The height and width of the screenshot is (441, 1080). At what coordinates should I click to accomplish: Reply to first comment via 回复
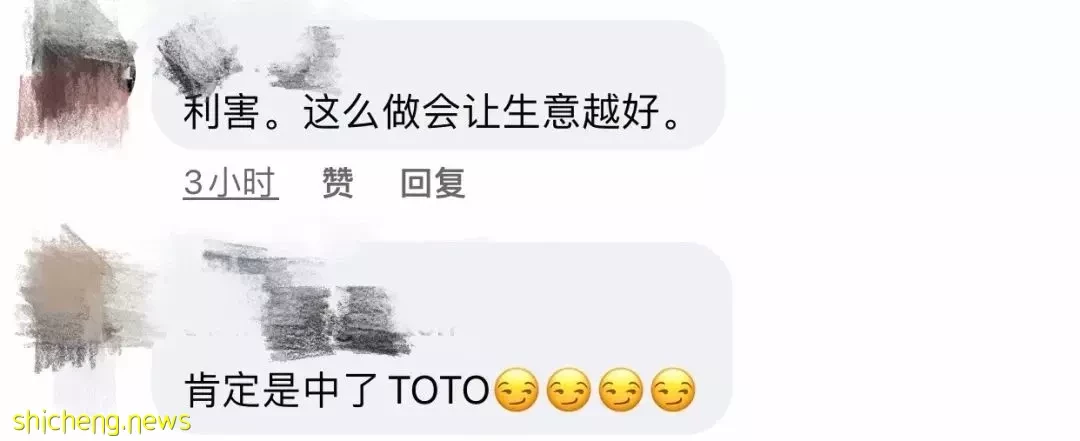(433, 184)
